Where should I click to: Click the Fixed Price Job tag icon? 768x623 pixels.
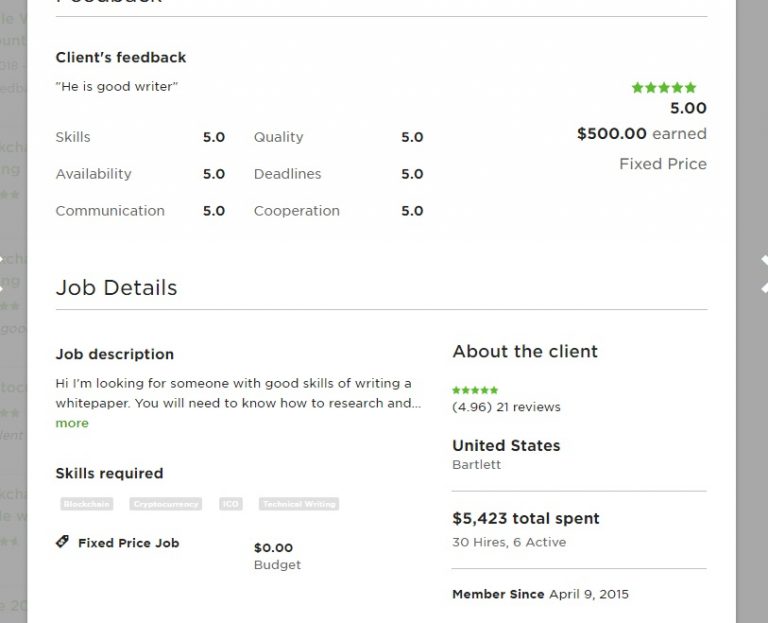click(x=62, y=542)
